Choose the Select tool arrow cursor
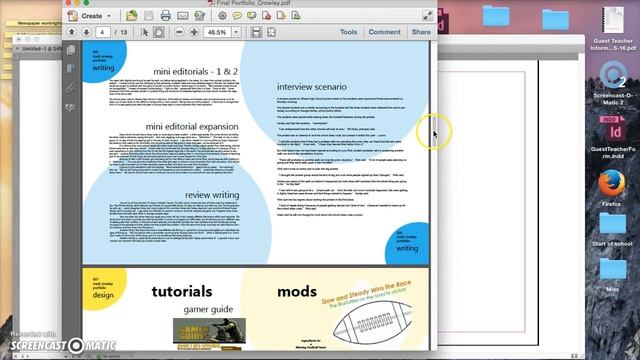The height and width of the screenshot is (360, 640). (x=144, y=32)
